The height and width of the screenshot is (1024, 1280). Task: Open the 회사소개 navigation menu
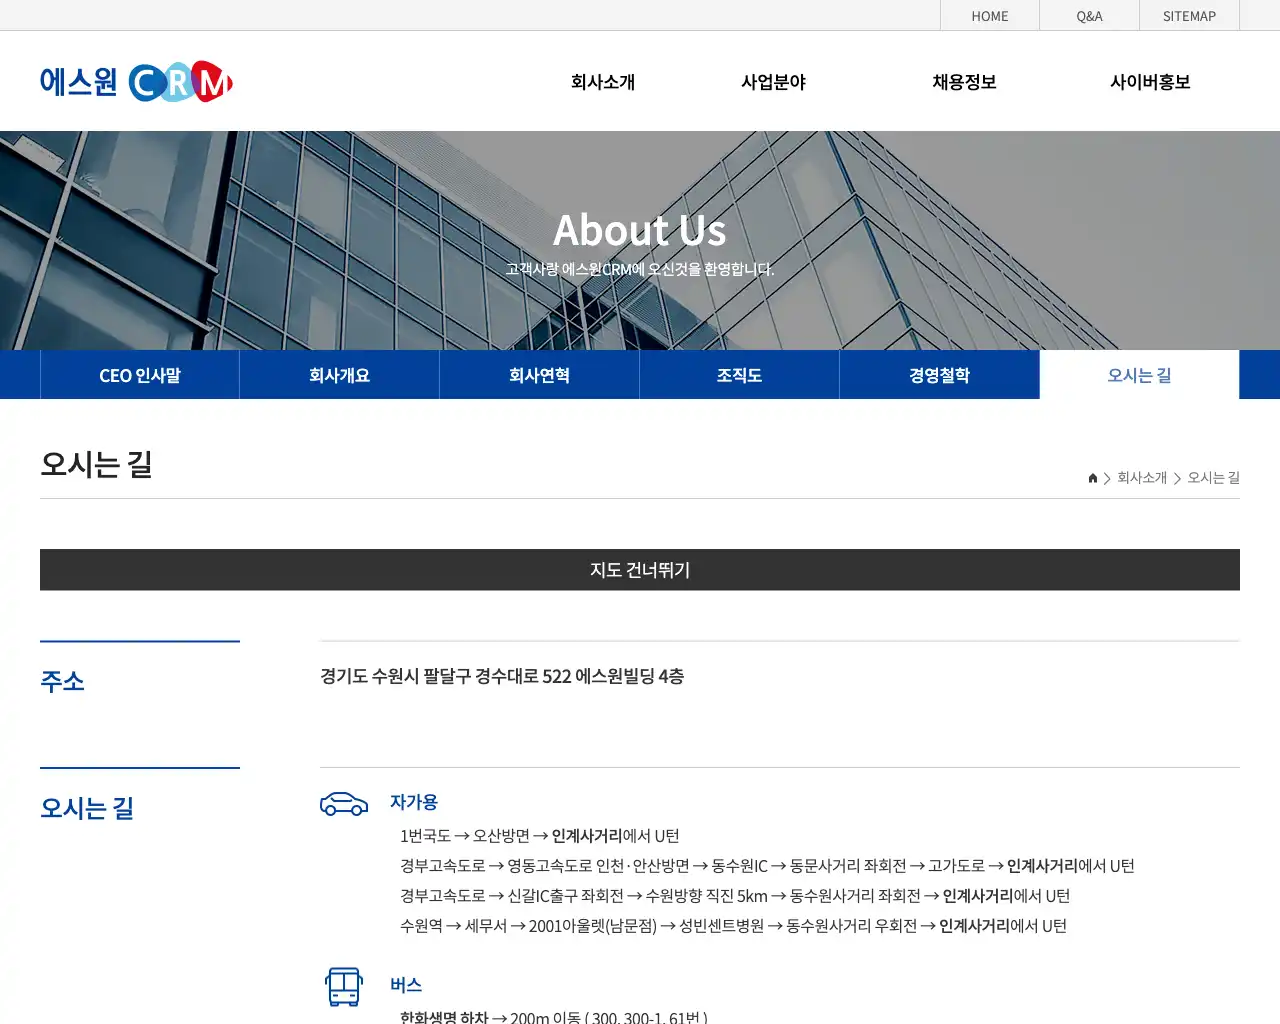tap(602, 82)
